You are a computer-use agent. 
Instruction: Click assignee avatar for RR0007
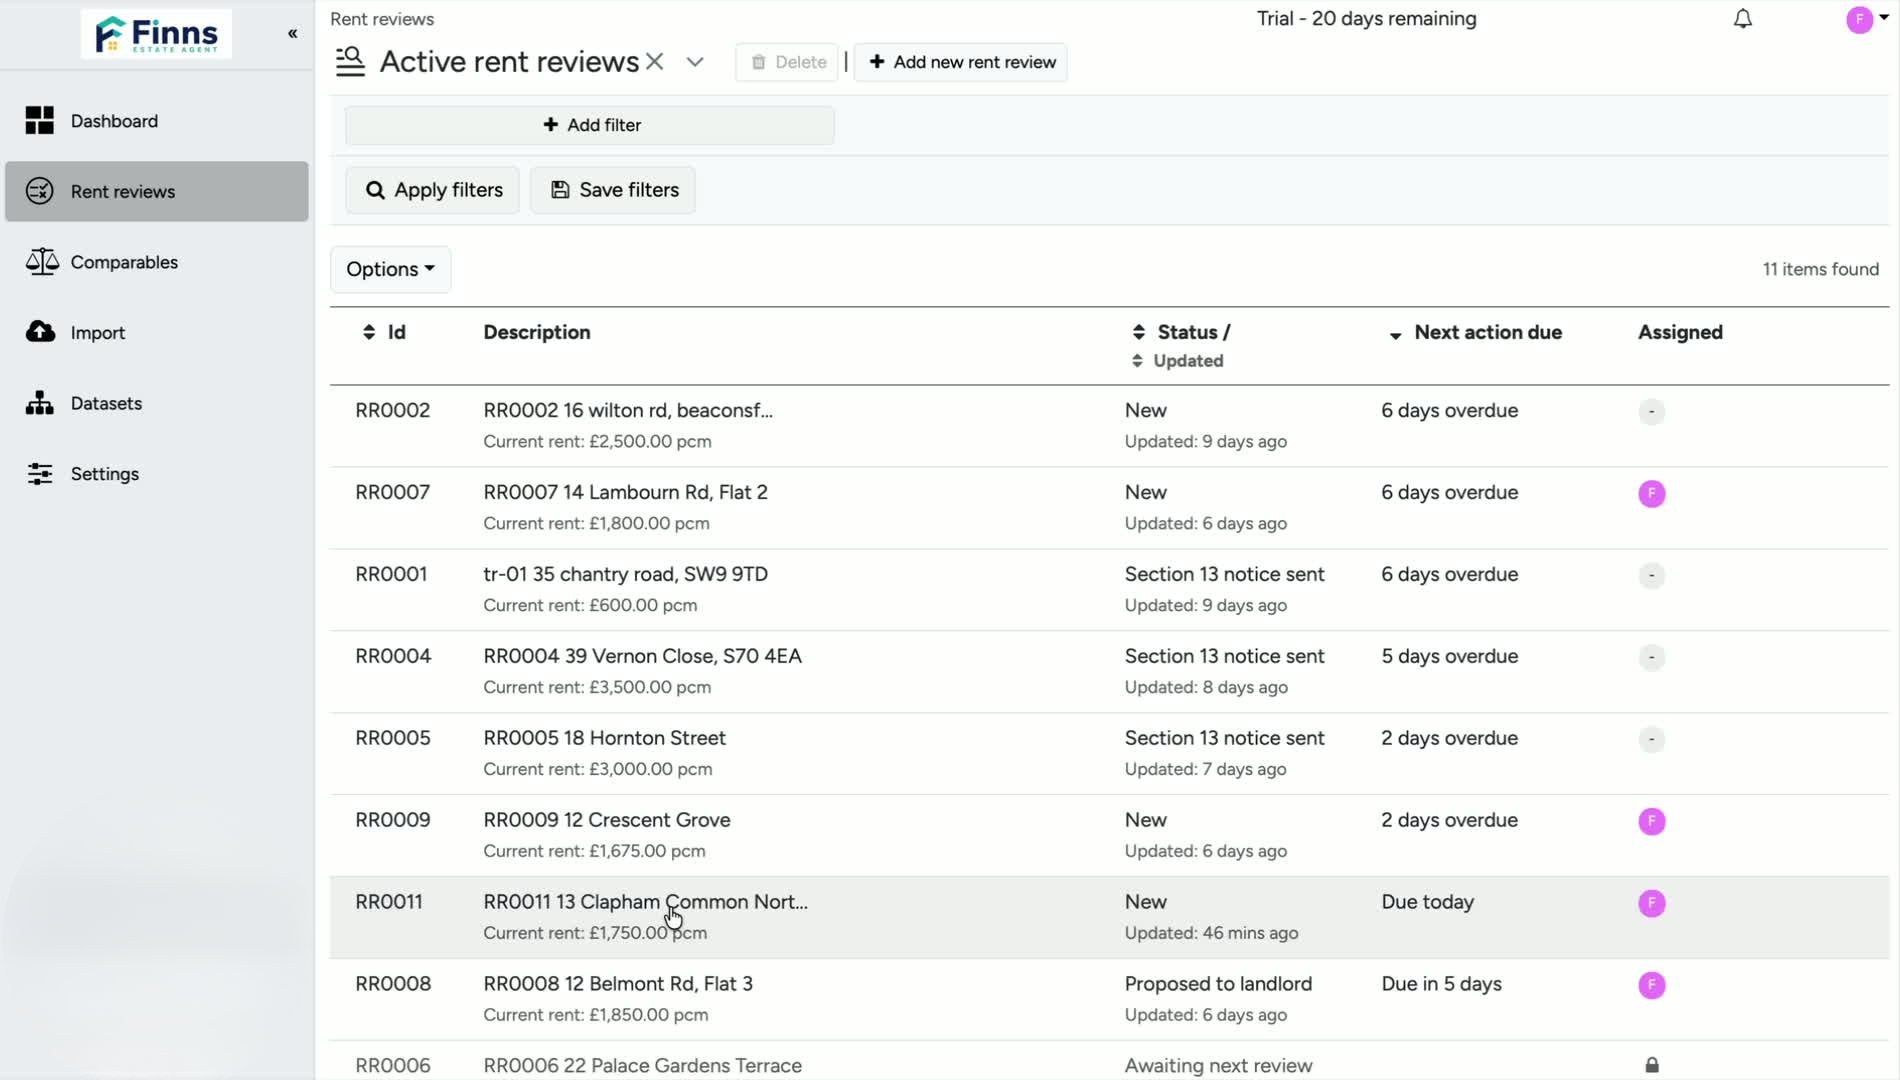coord(1652,493)
